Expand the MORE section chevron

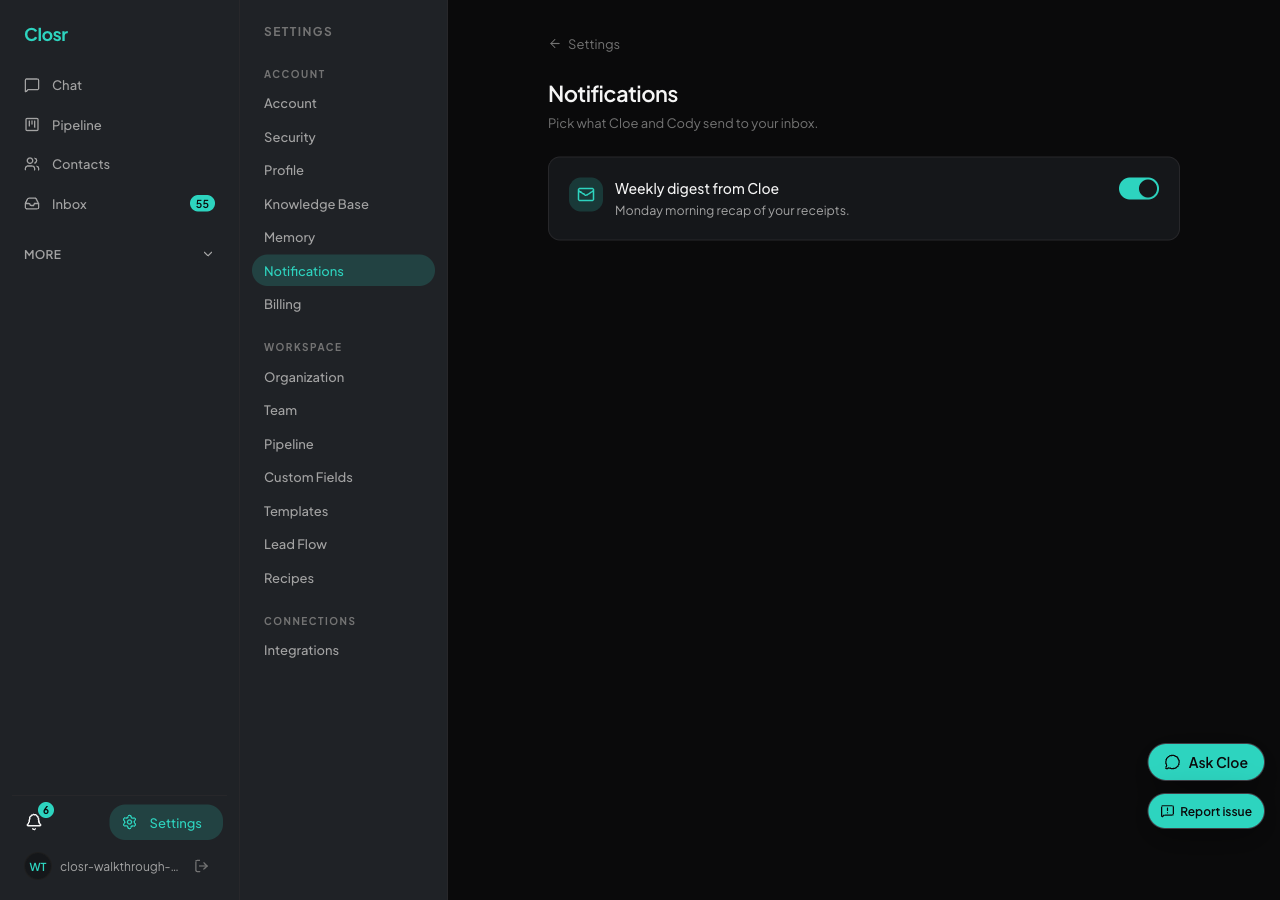pyautogui.click(x=208, y=254)
